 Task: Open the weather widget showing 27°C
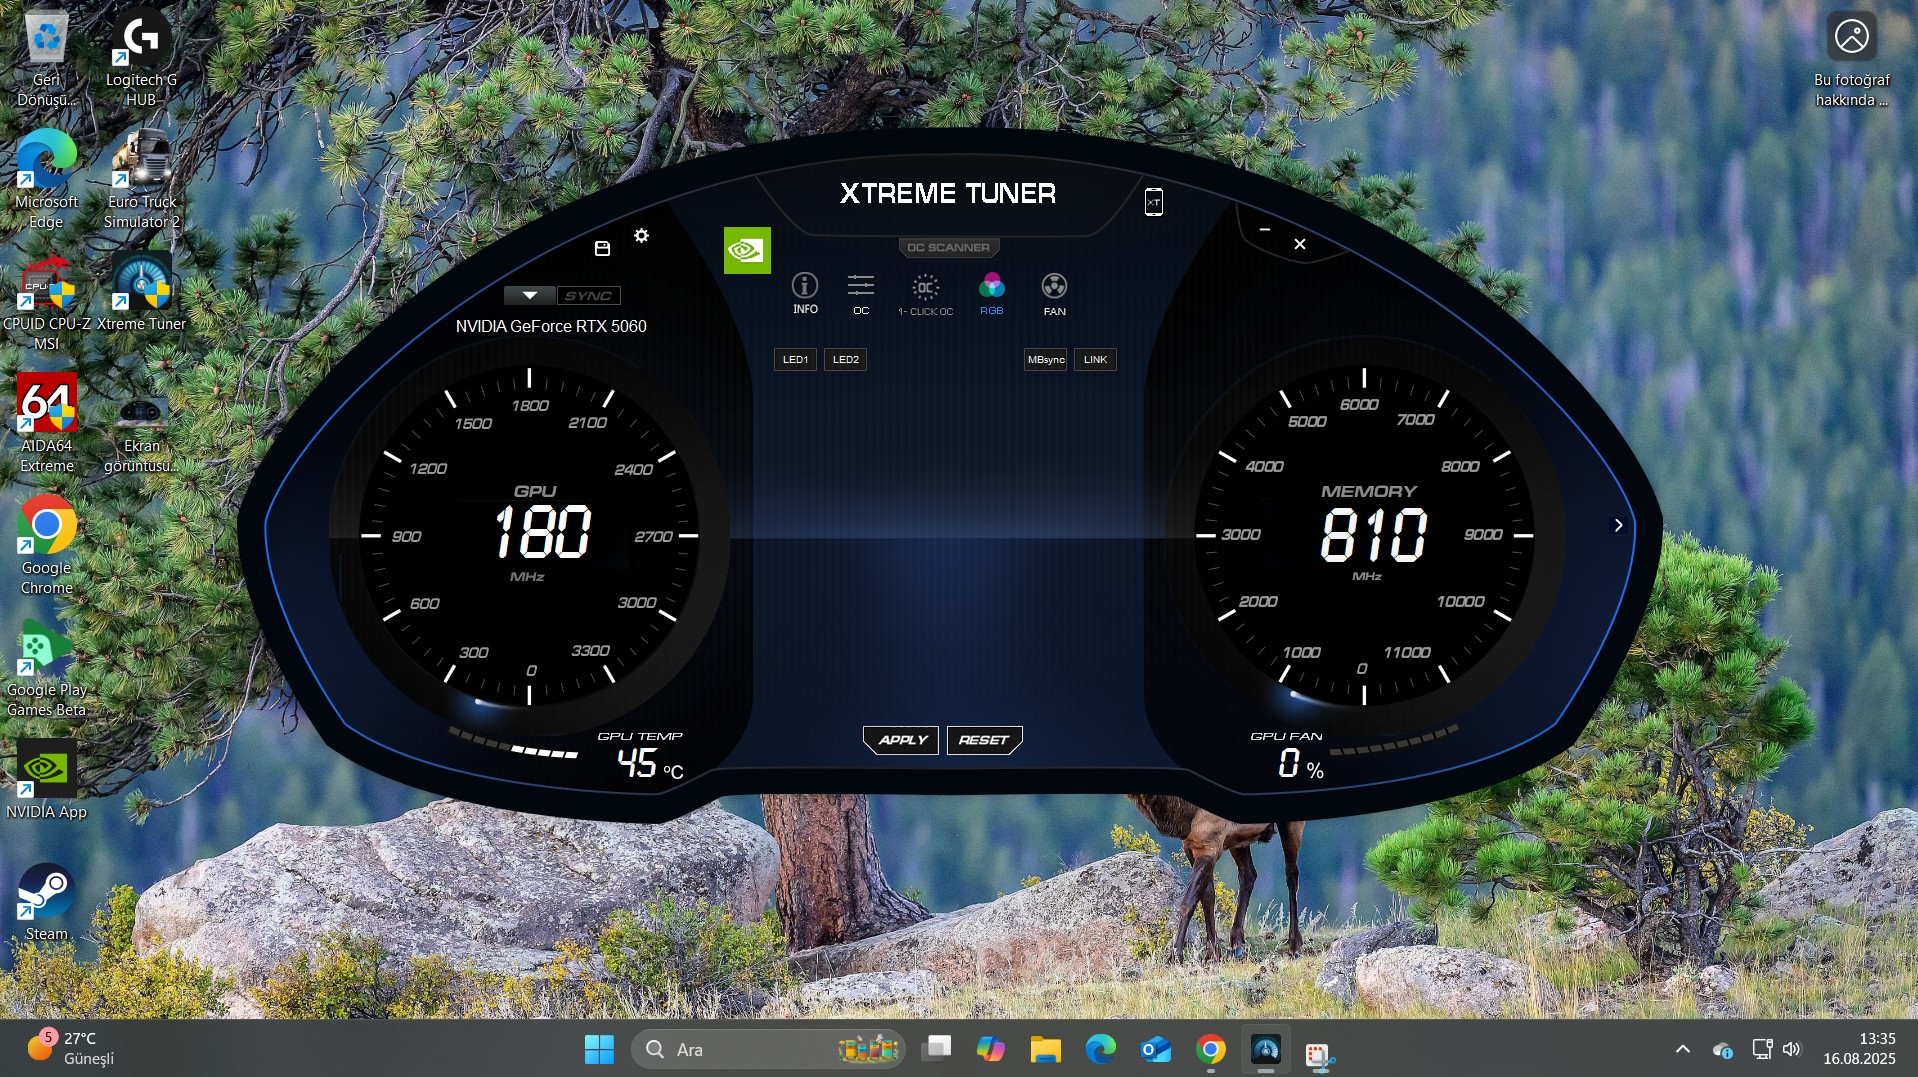(x=70, y=1048)
